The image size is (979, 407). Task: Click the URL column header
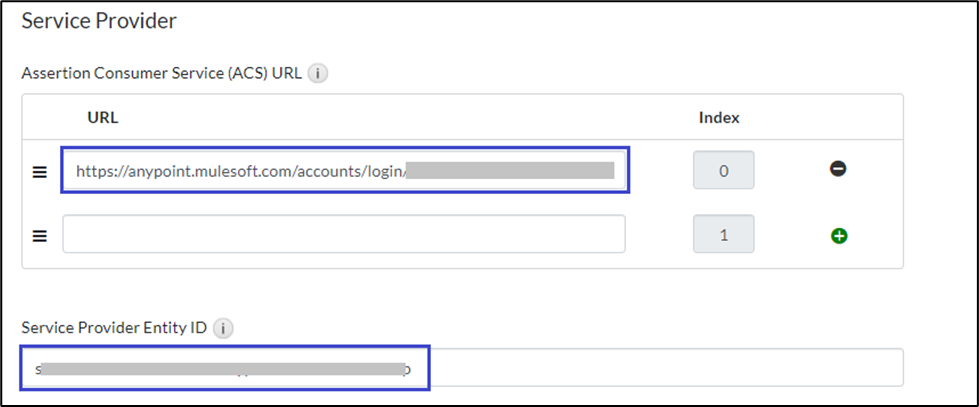click(103, 117)
